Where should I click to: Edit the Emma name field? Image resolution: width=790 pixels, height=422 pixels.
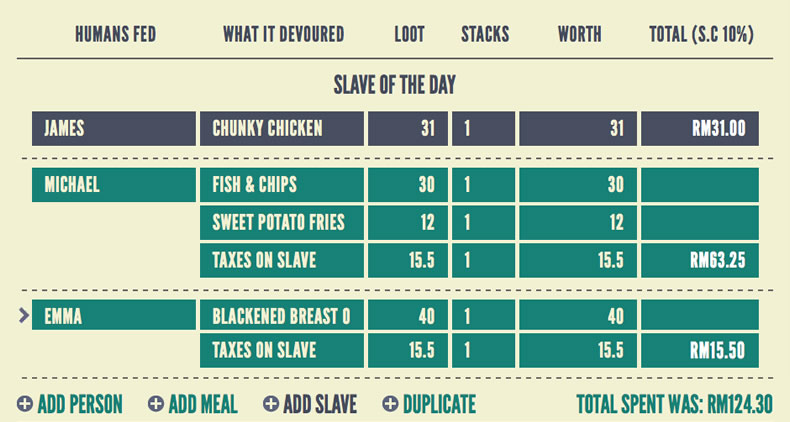(114, 315)
